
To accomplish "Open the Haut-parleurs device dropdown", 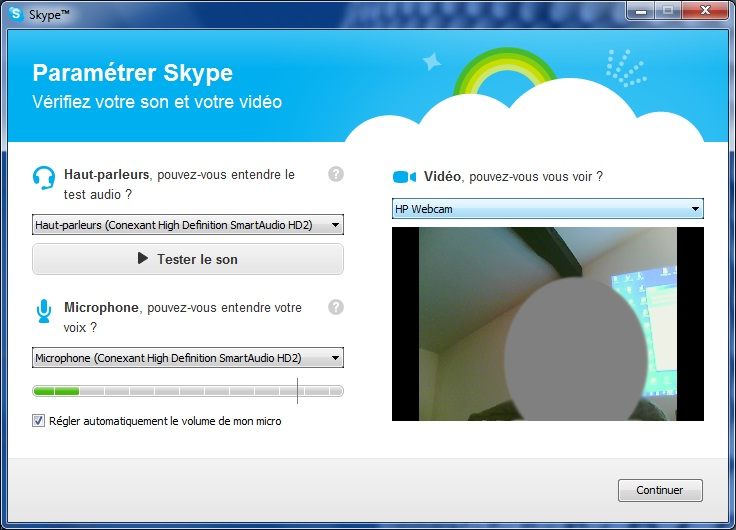I will pos(188,225).
